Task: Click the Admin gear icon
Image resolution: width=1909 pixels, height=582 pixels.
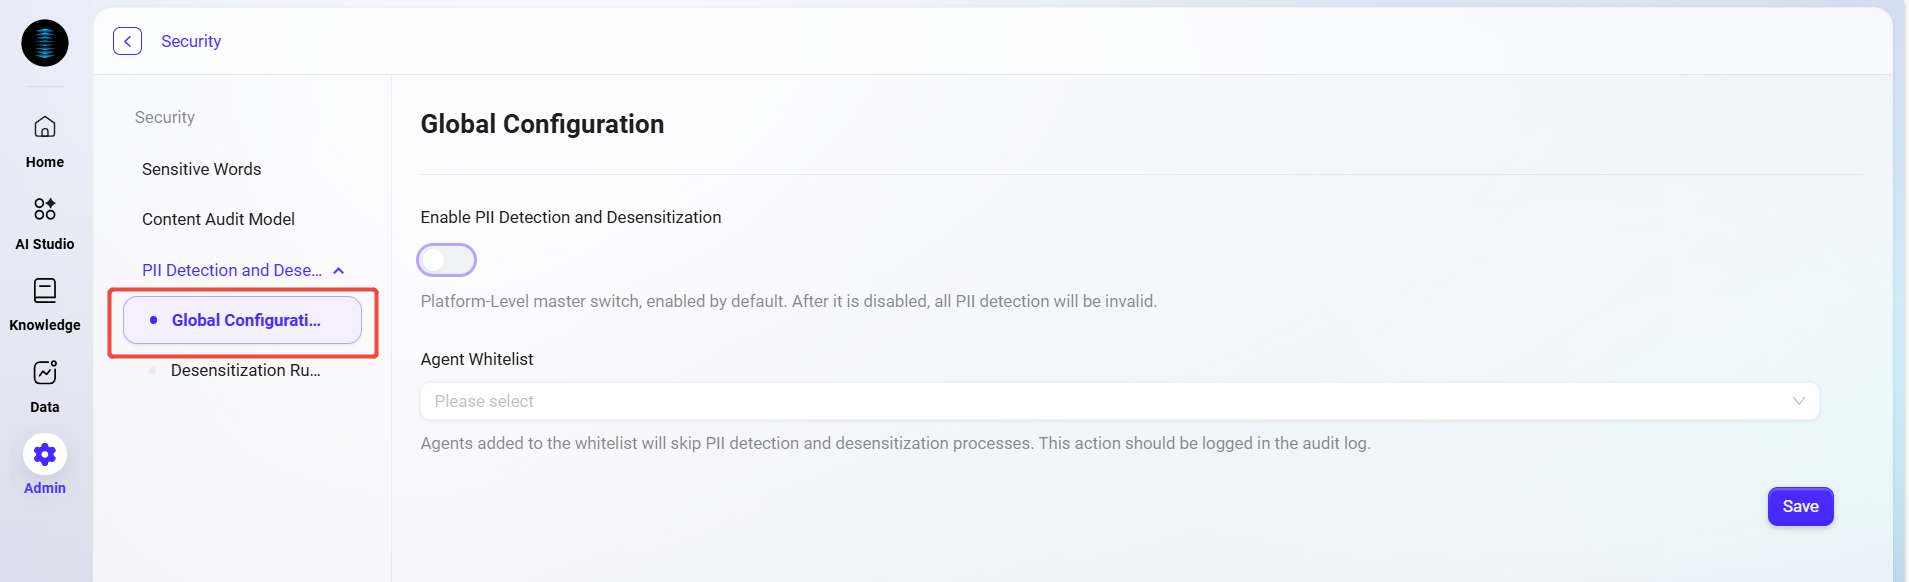Action: click(45, 455)
